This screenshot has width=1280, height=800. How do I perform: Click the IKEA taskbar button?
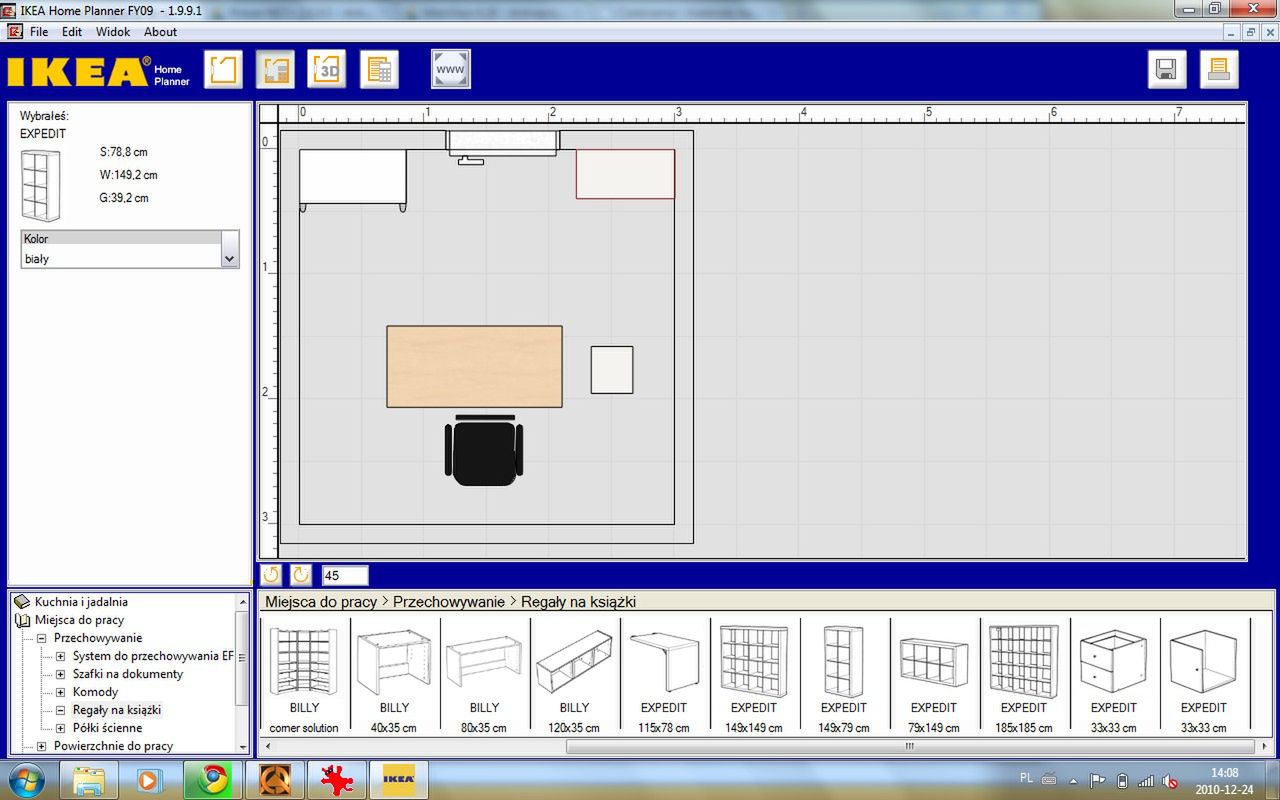399,780
